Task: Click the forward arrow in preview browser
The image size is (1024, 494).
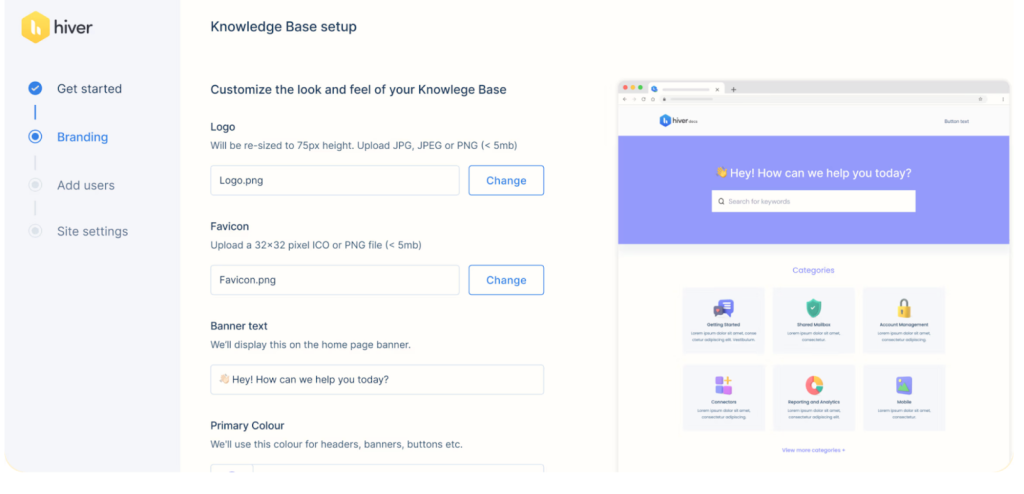Action: [x=634, y=99]
